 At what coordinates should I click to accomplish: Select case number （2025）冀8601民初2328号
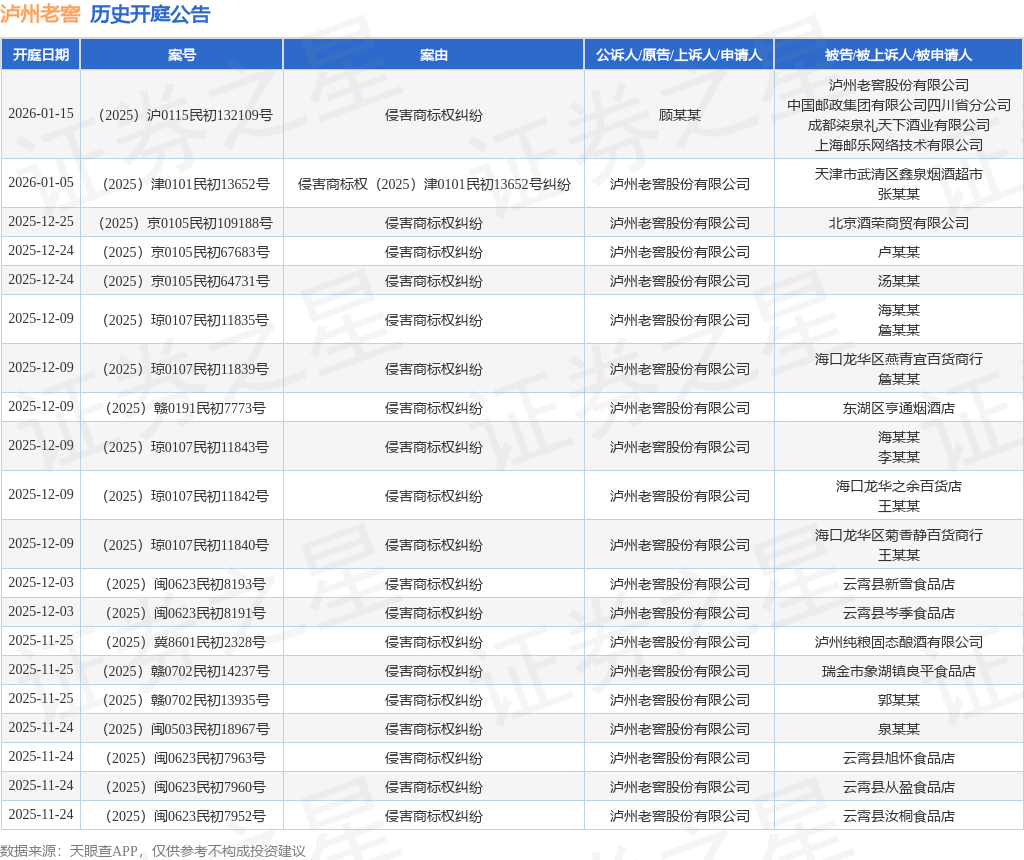point(182,642)
